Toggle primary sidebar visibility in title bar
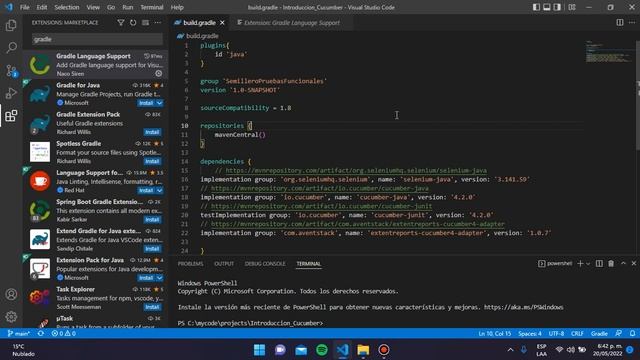Screen dimensions: 640x360 click(x=536, y=7)
